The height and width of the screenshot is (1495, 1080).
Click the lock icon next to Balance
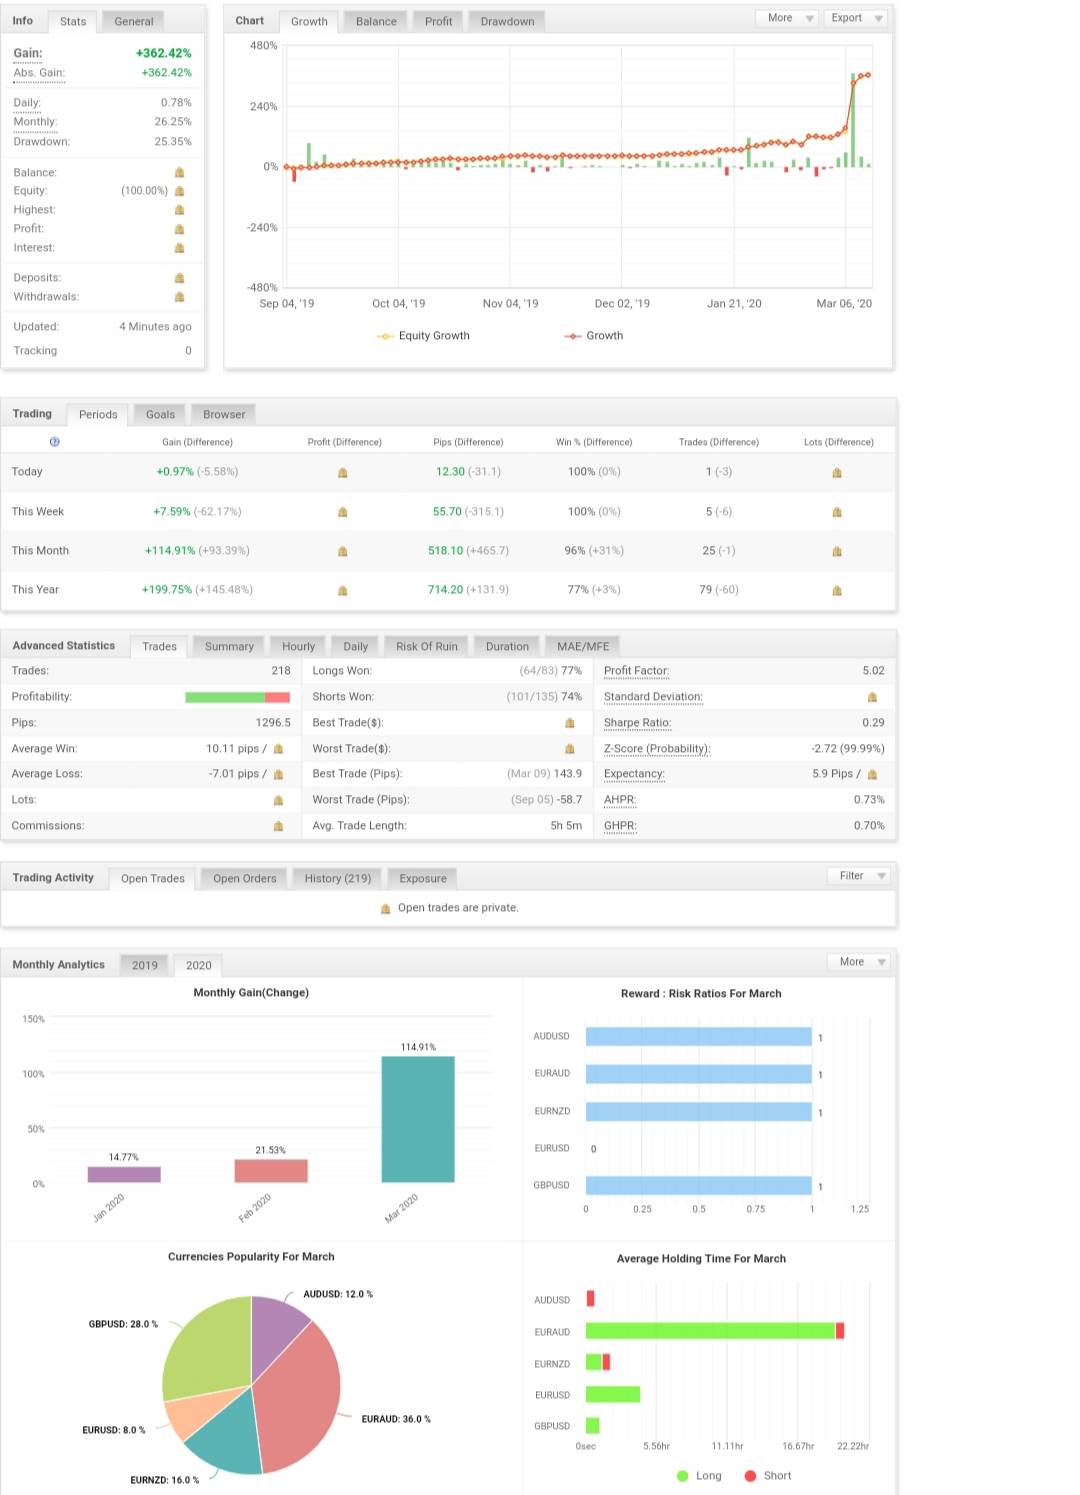click(x=180, y=173)
